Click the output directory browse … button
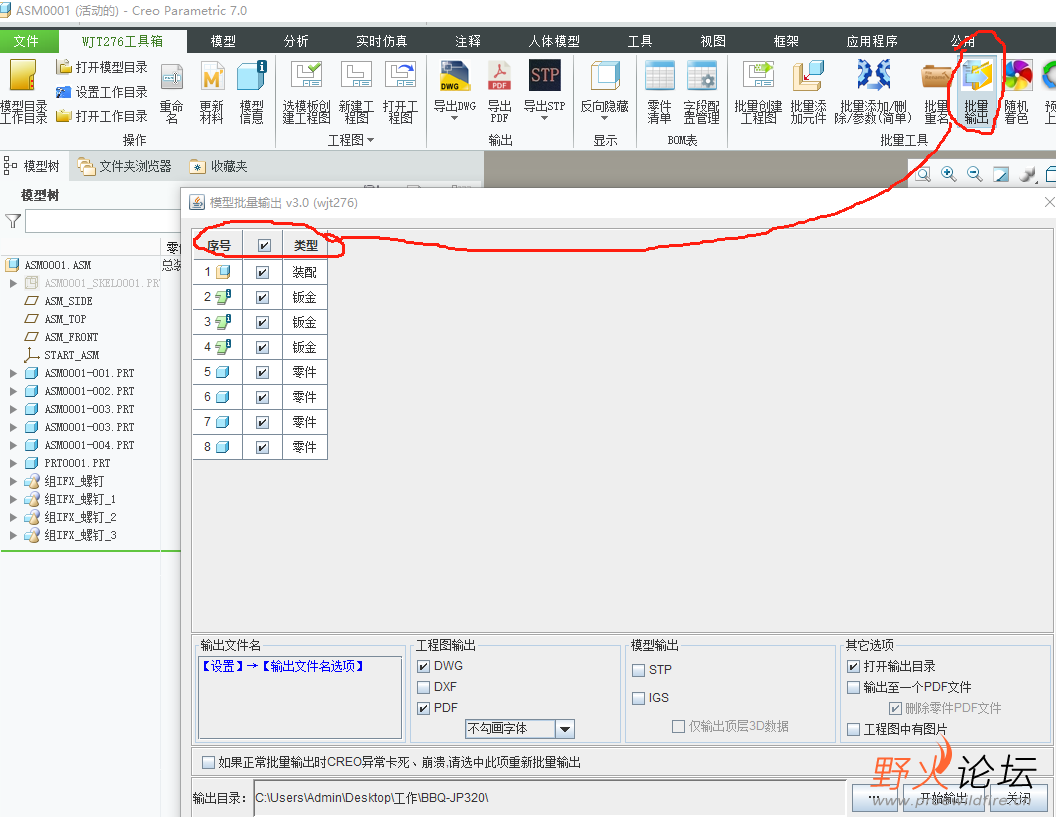The height and width of the screenshot is (817, 1056). [x=874, y=798]
